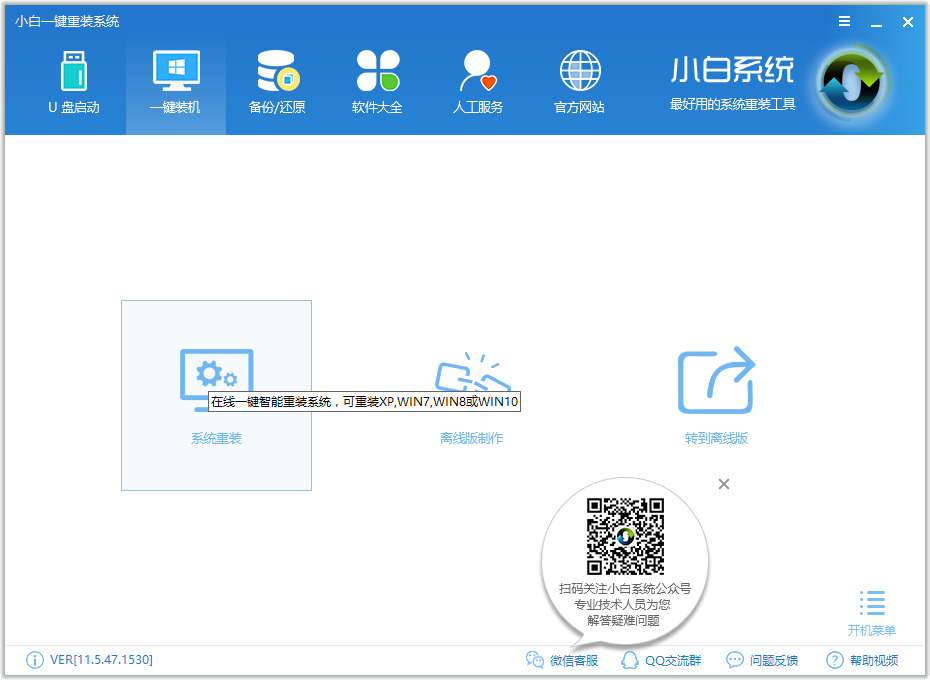
Task: Visit the 官方网站 globe icon
Action: (579, 83)
